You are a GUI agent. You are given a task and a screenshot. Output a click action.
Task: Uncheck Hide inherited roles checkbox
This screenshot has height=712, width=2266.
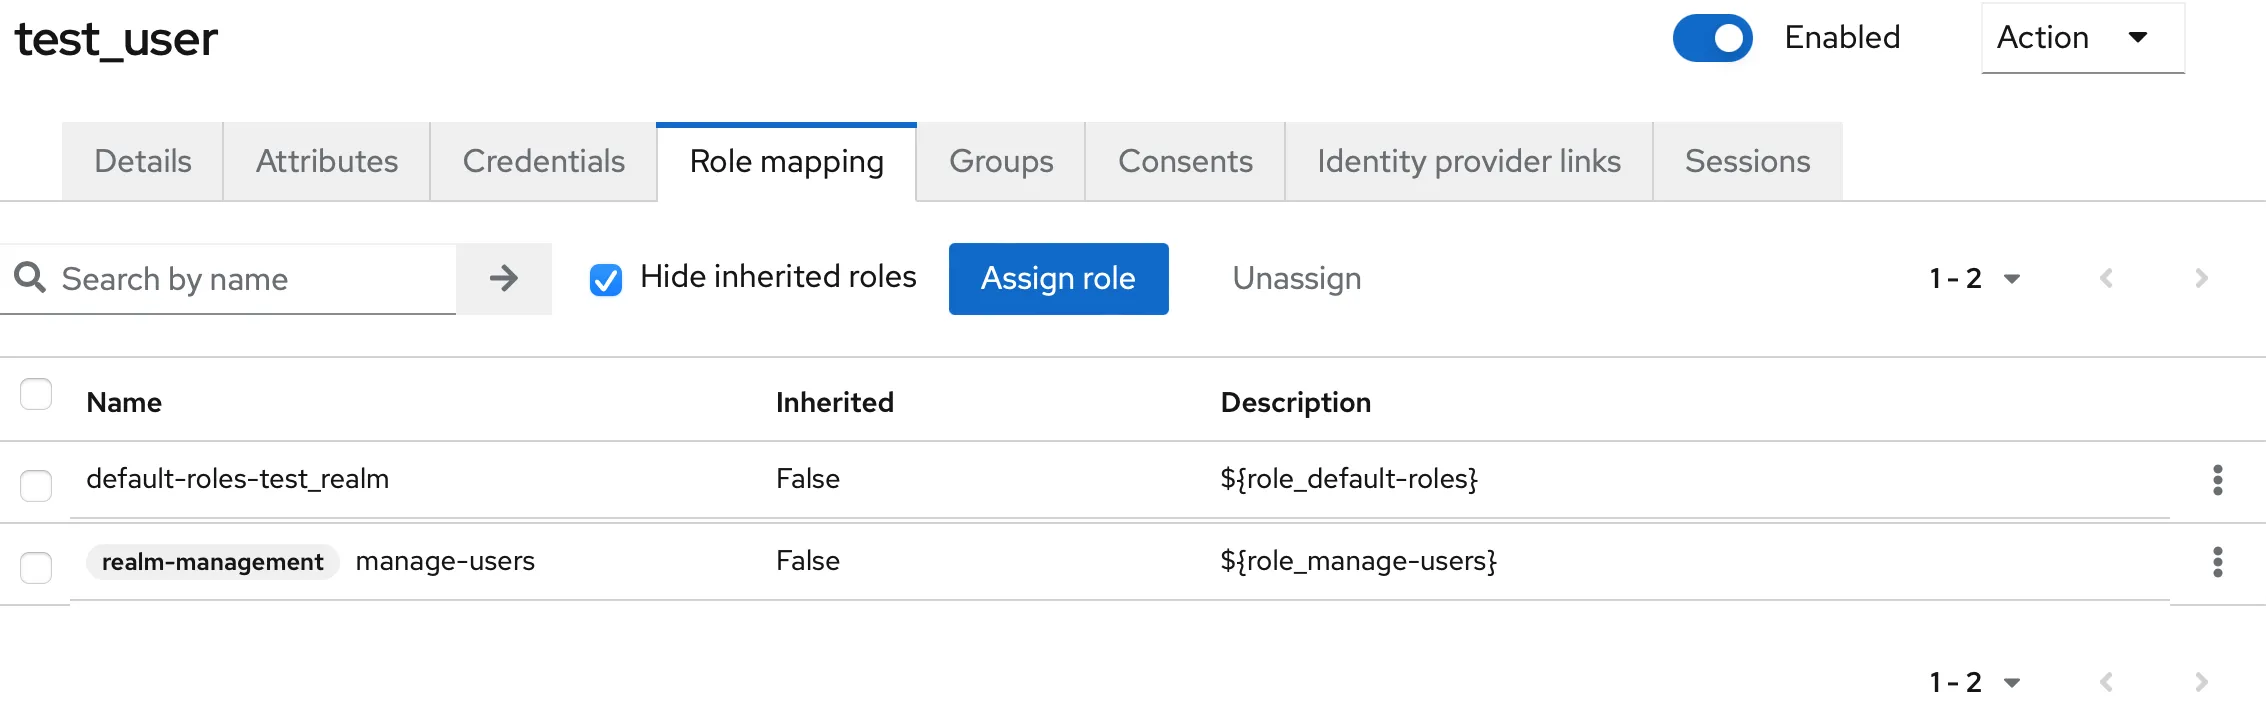pyautogui.click(x=606, y=279)
